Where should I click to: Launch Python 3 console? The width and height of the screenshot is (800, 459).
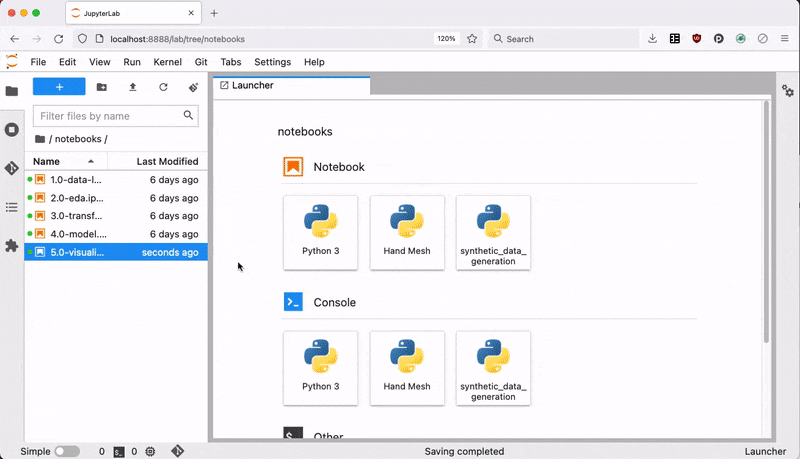coord(320,368)
